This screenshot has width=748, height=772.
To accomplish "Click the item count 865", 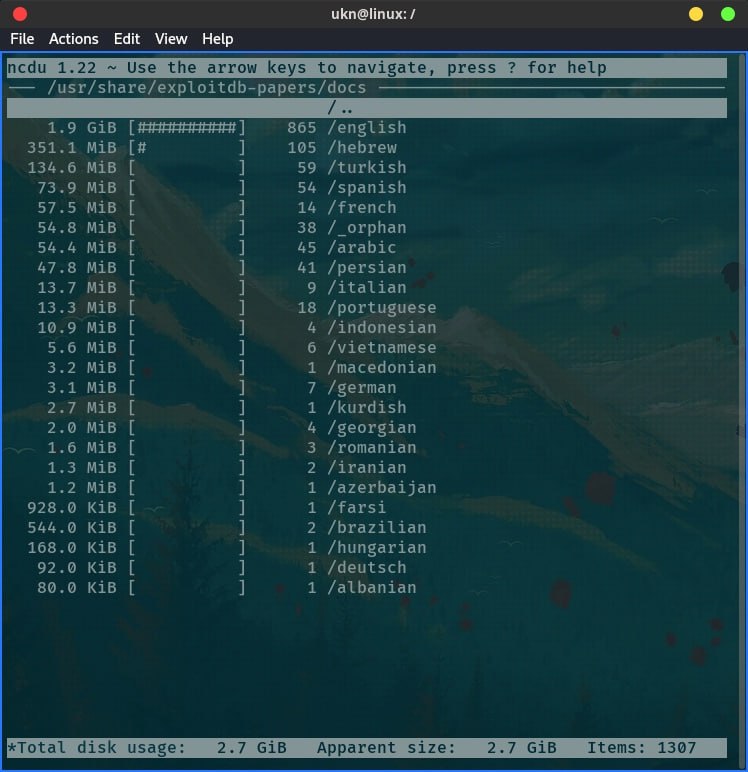I will coord(301,128).
